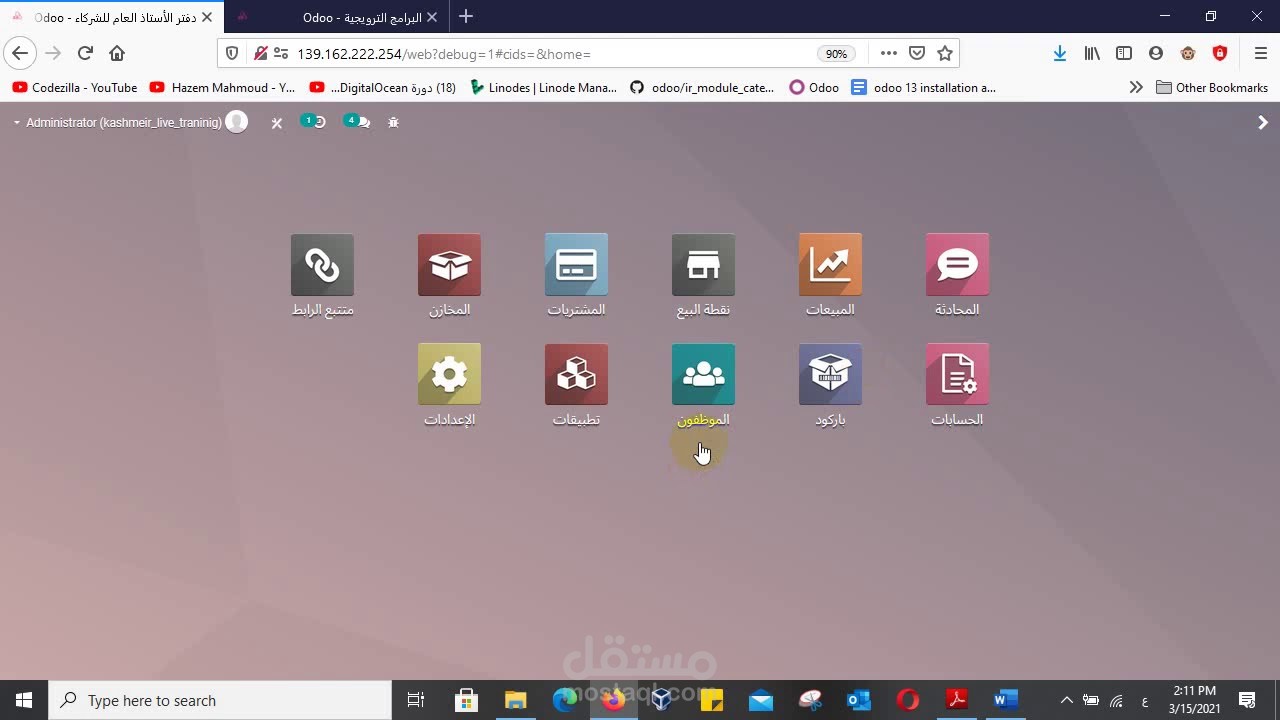Open the متتبع الرابط (Link Tracker) app
1280x720 pixels.
click(322, 265)
